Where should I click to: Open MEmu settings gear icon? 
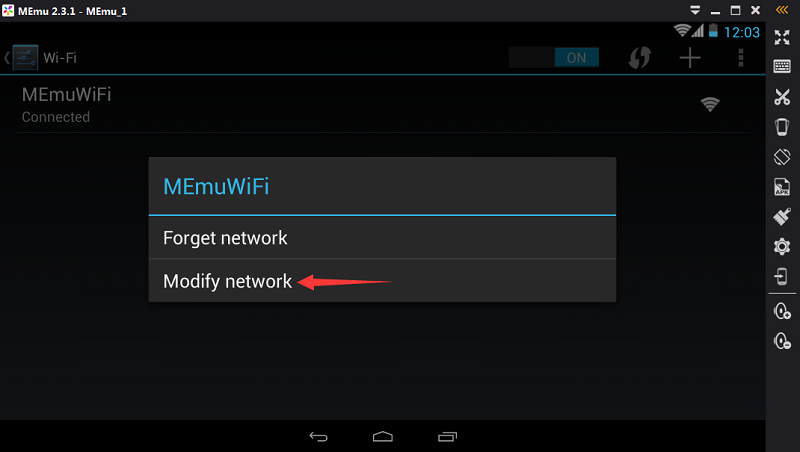click(x=782, y=246)
